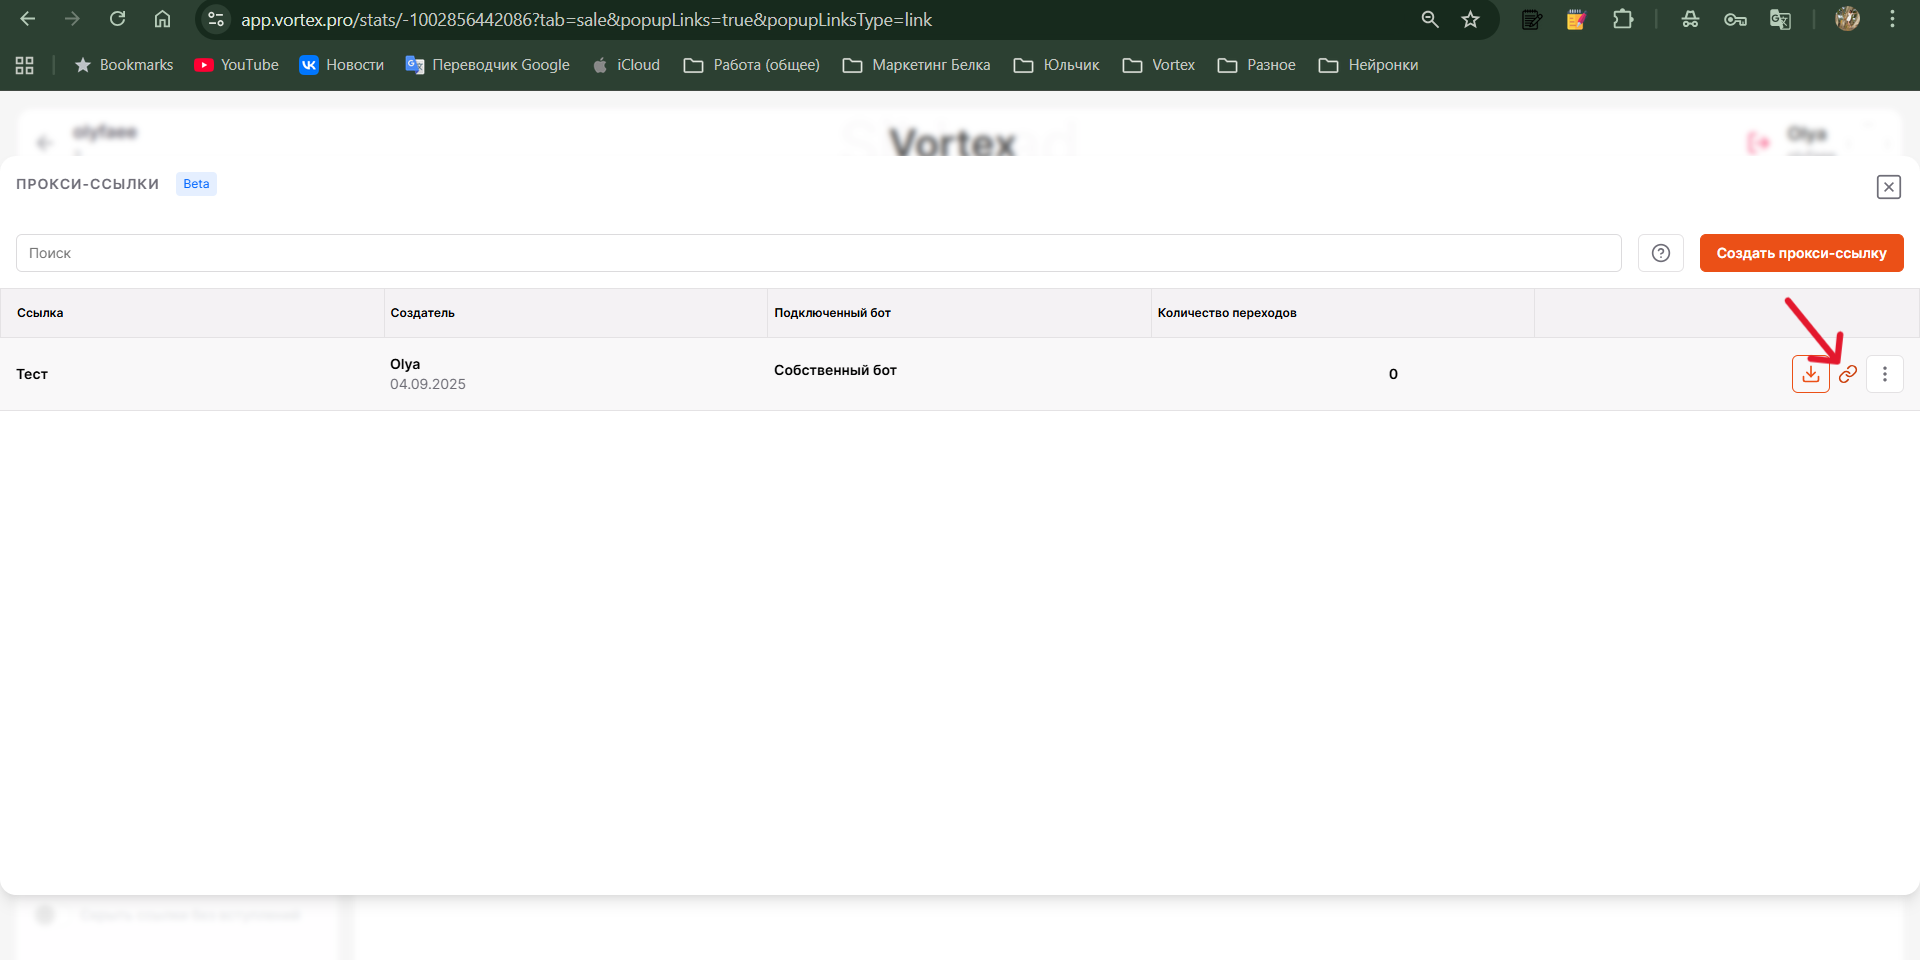Open the browser apps grid icon
The image size is (1920, 960).
pyautogui.click(x=25, y=65)
